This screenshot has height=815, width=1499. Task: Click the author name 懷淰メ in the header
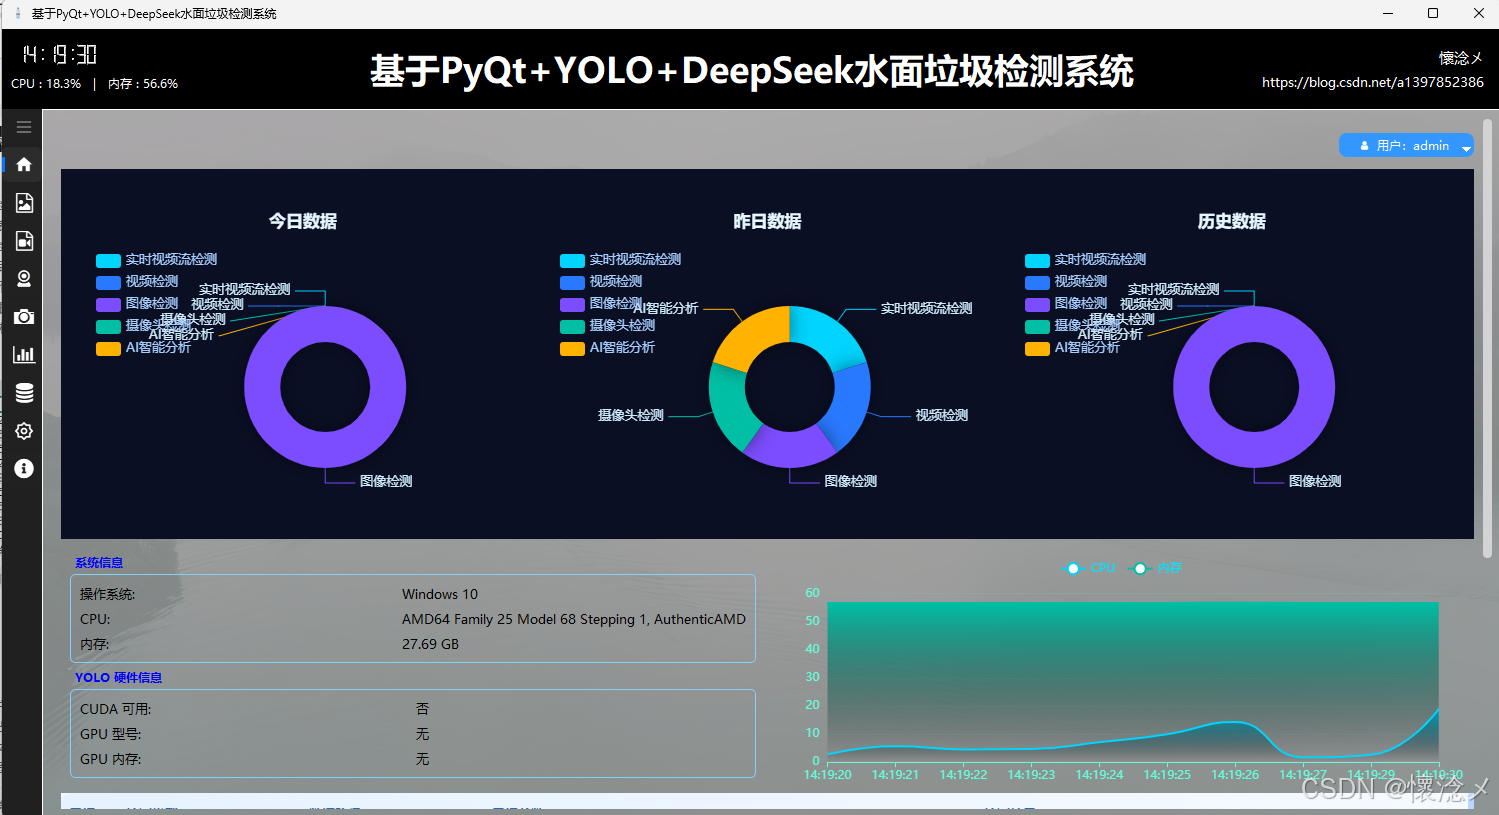(1461, 58)
